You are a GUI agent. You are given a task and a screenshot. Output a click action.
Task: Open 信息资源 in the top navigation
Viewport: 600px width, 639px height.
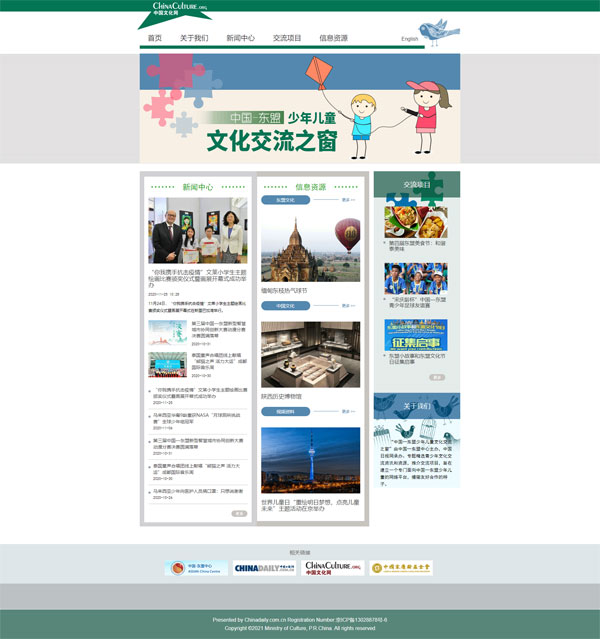333,38
